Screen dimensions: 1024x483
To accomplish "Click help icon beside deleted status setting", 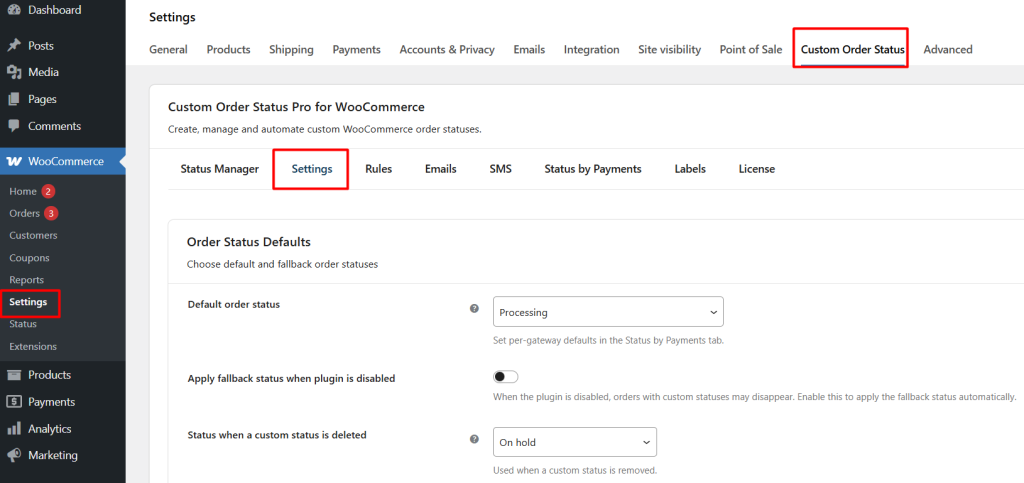I will [474, 439].
